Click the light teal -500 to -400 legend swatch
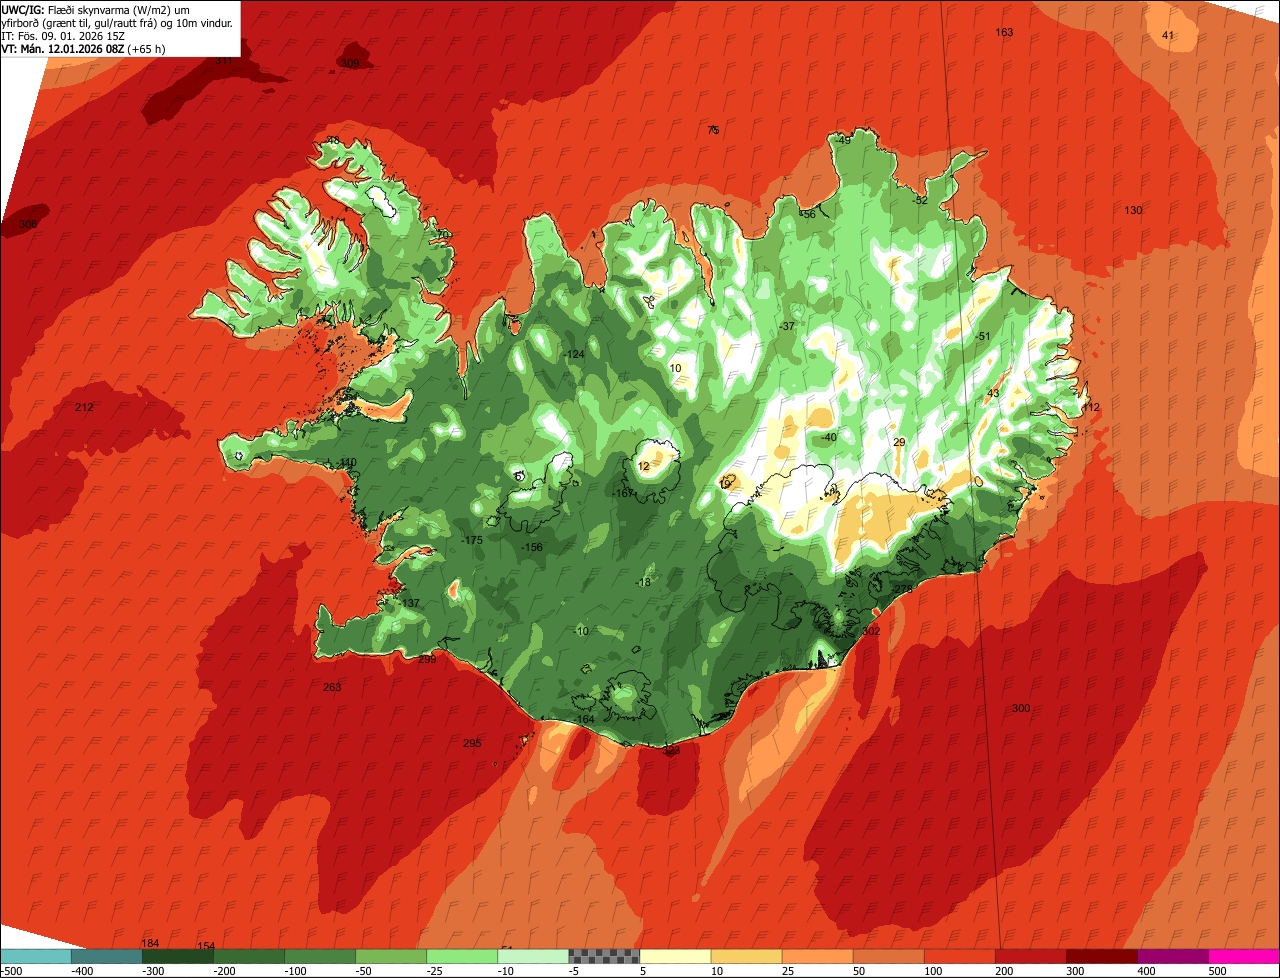The height and width of the screenshot is (978, 1280). click(x=35, y=955)
